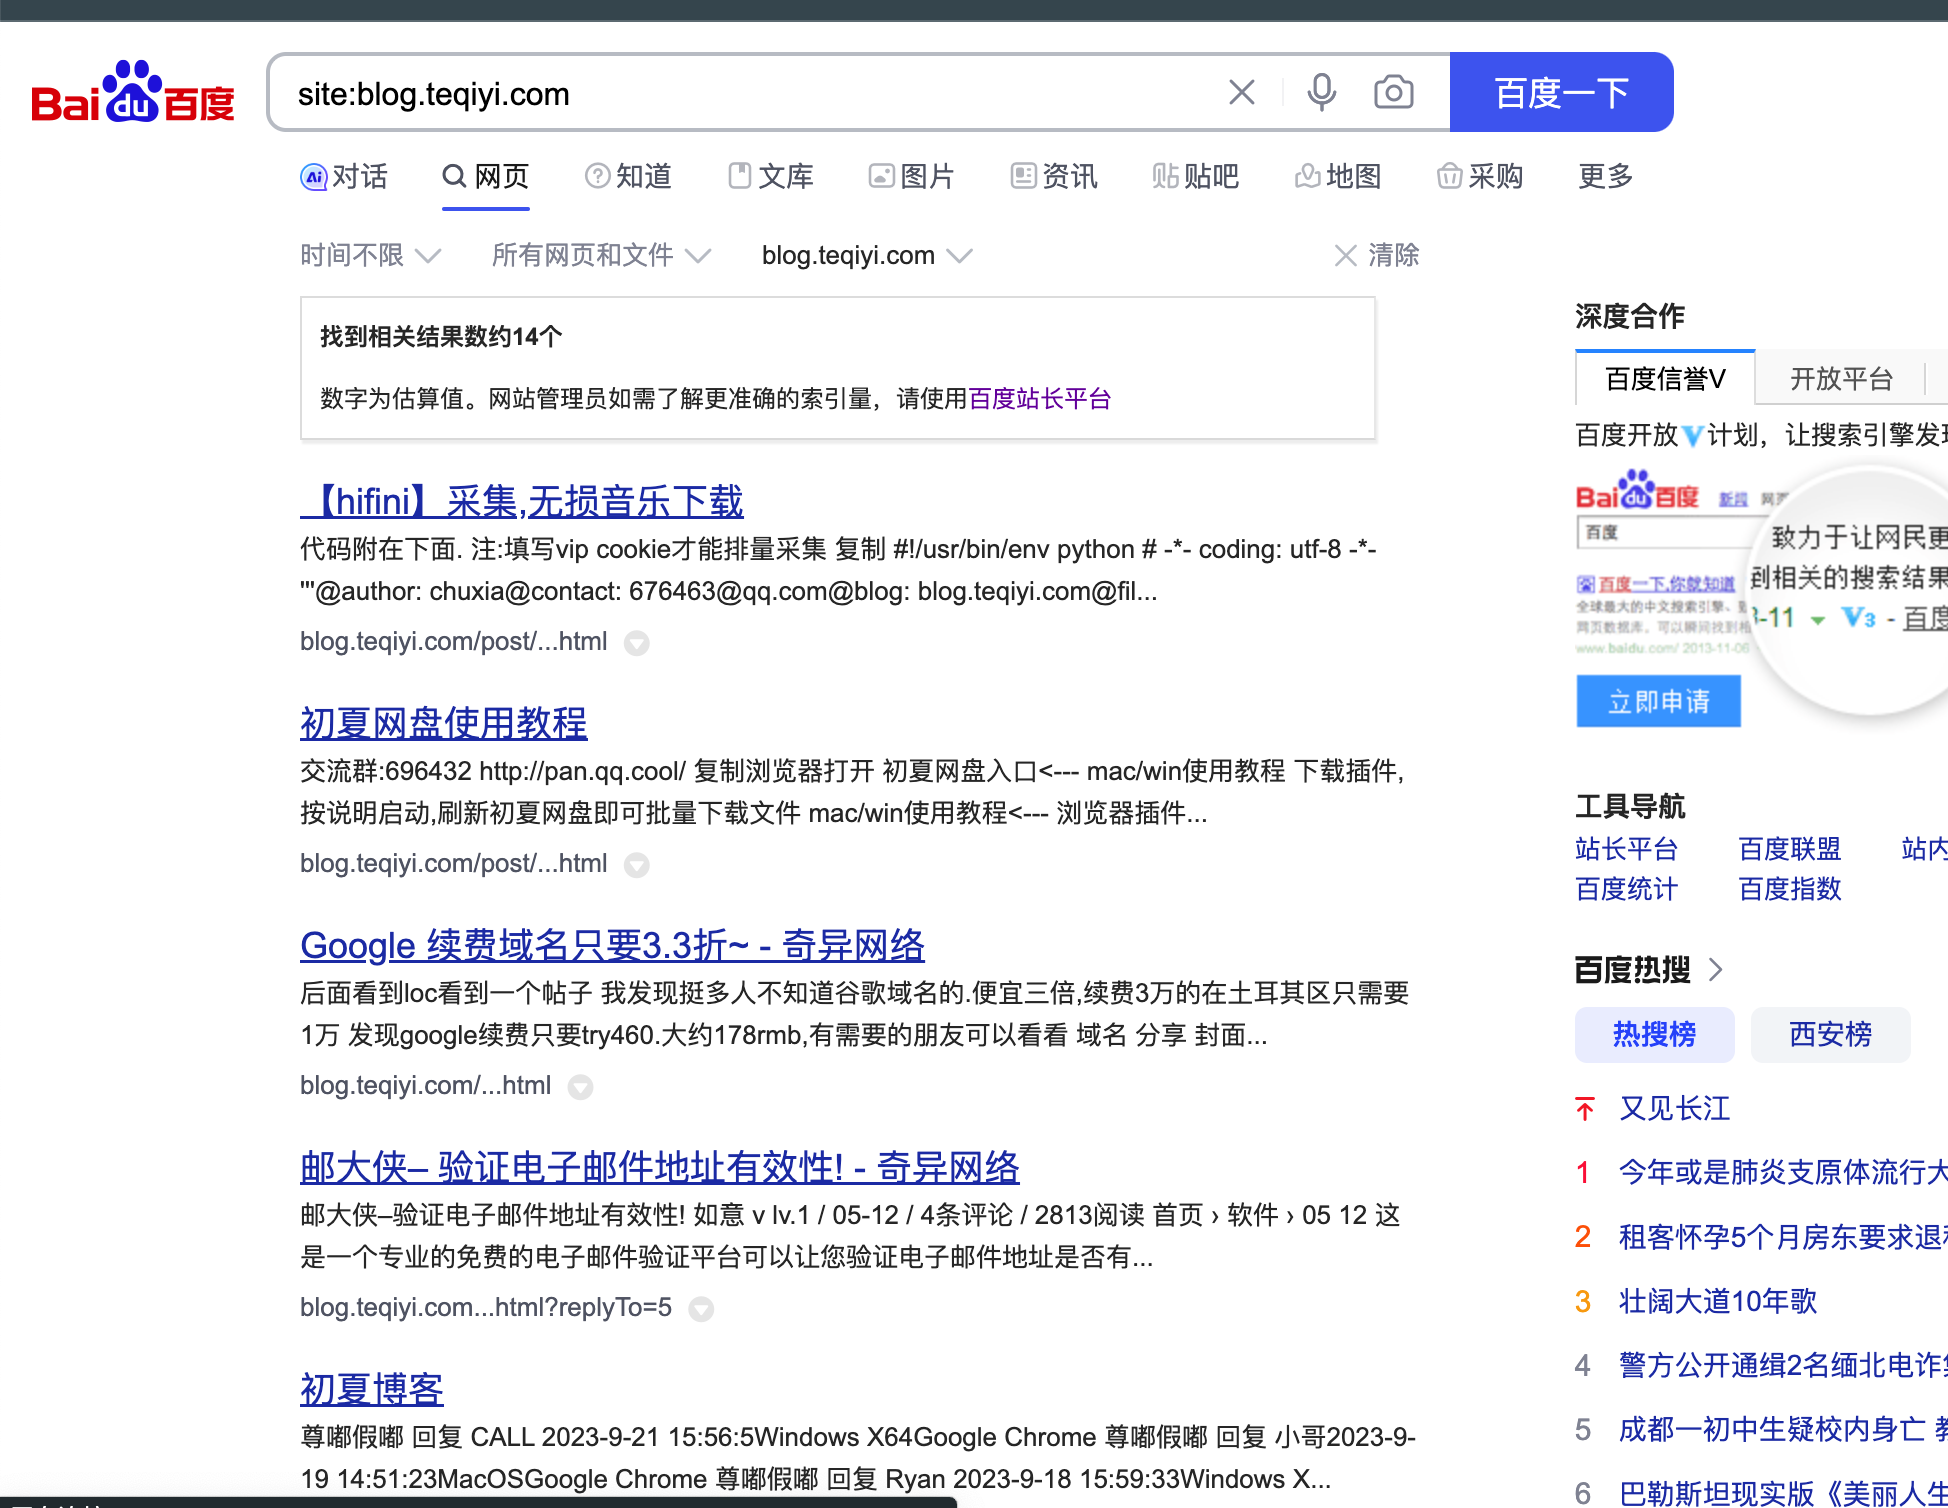Open hot search 租客怀孕5个月房东要求退
This screenshot has width=1948, height=1508.
coord(1783,1237)
